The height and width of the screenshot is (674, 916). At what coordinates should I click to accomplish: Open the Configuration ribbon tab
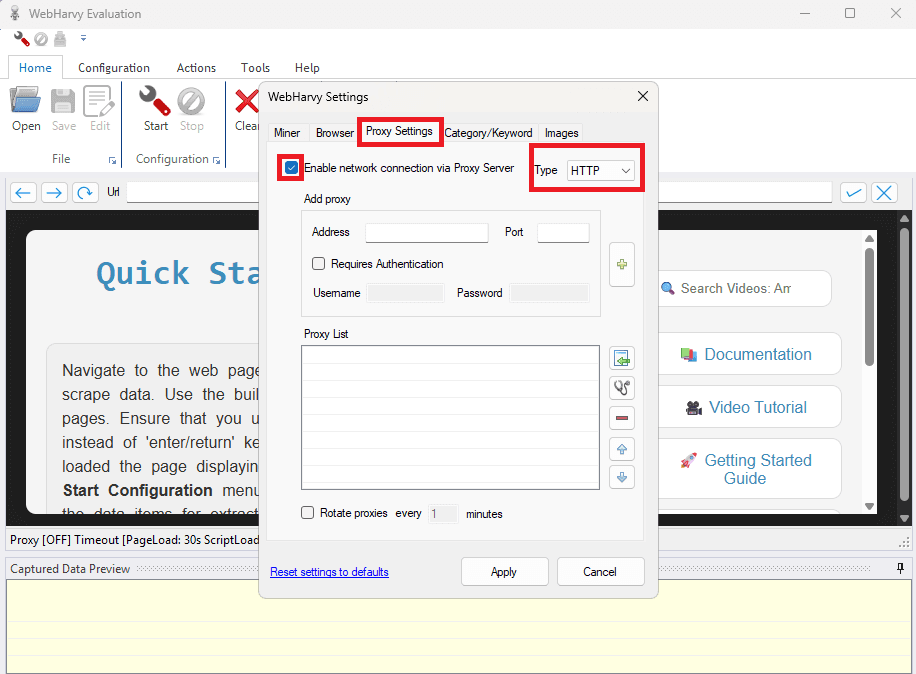[x=113, y=67]
